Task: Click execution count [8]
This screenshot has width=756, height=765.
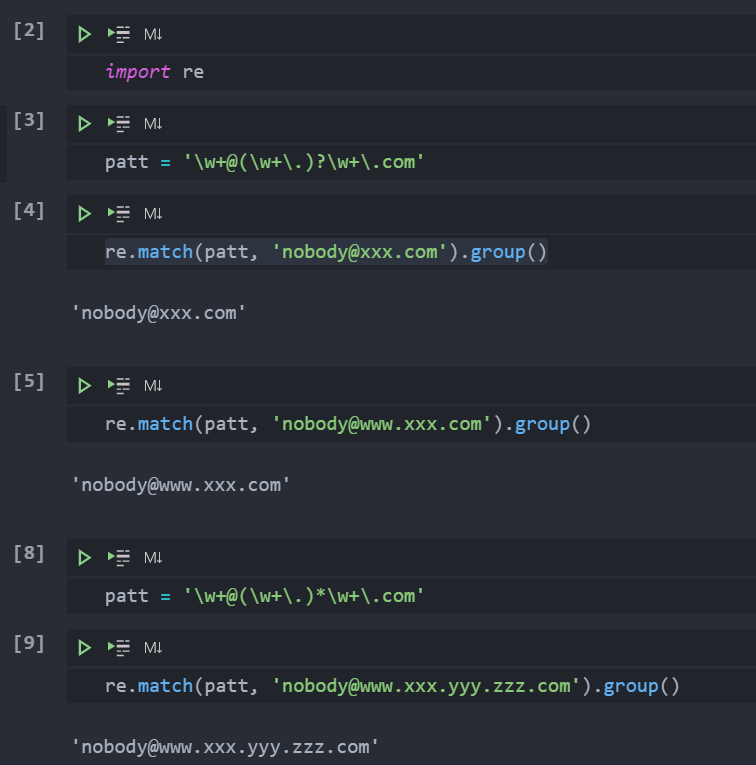Action: pos(29,554)
